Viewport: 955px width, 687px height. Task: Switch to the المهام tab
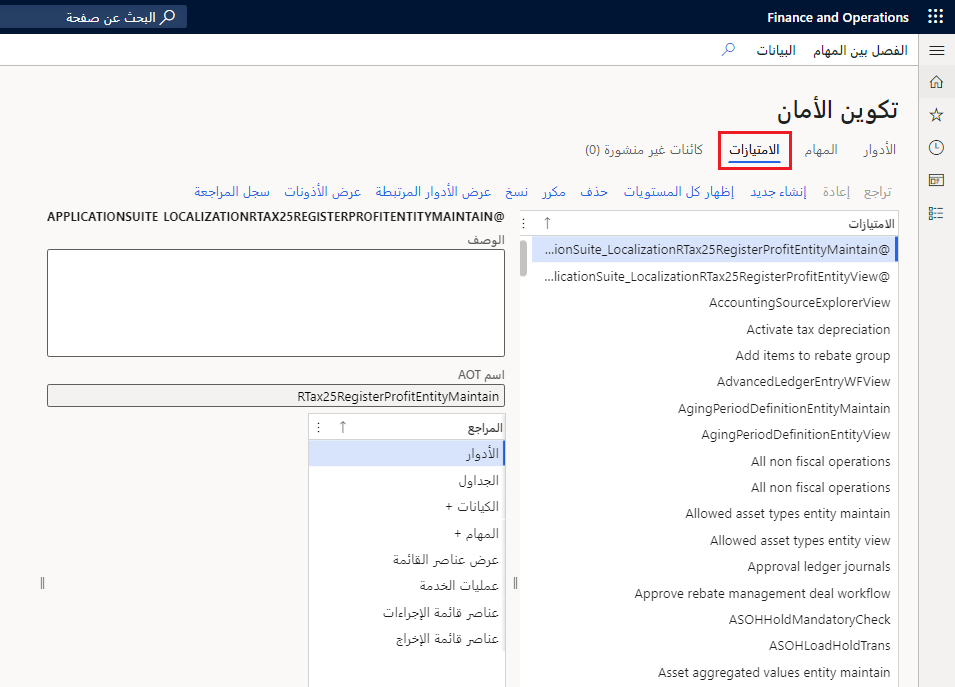(820, 150)
